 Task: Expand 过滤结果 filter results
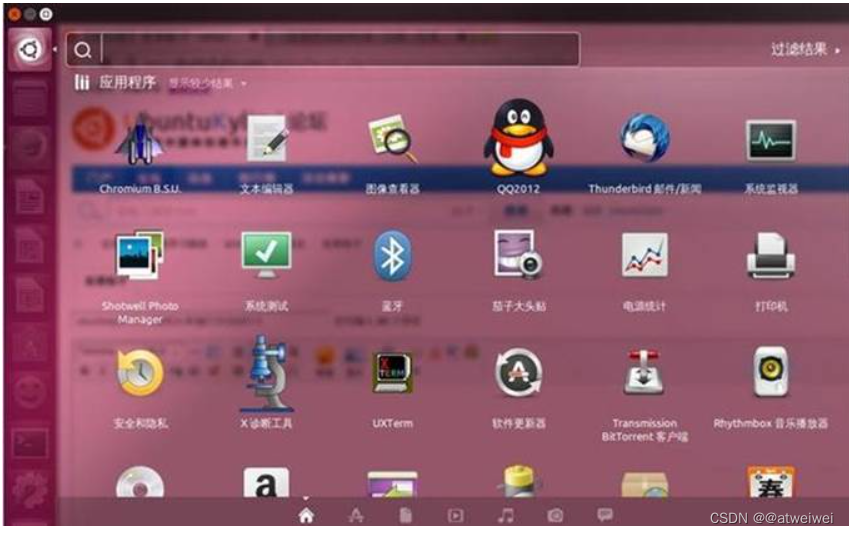[x=805, y=49]
